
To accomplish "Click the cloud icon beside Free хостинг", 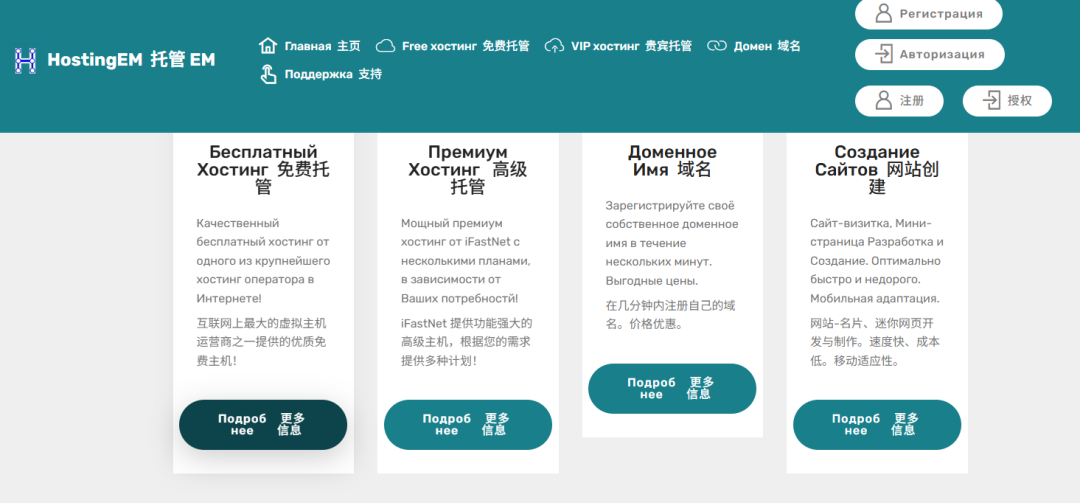I will click(386, 46).
